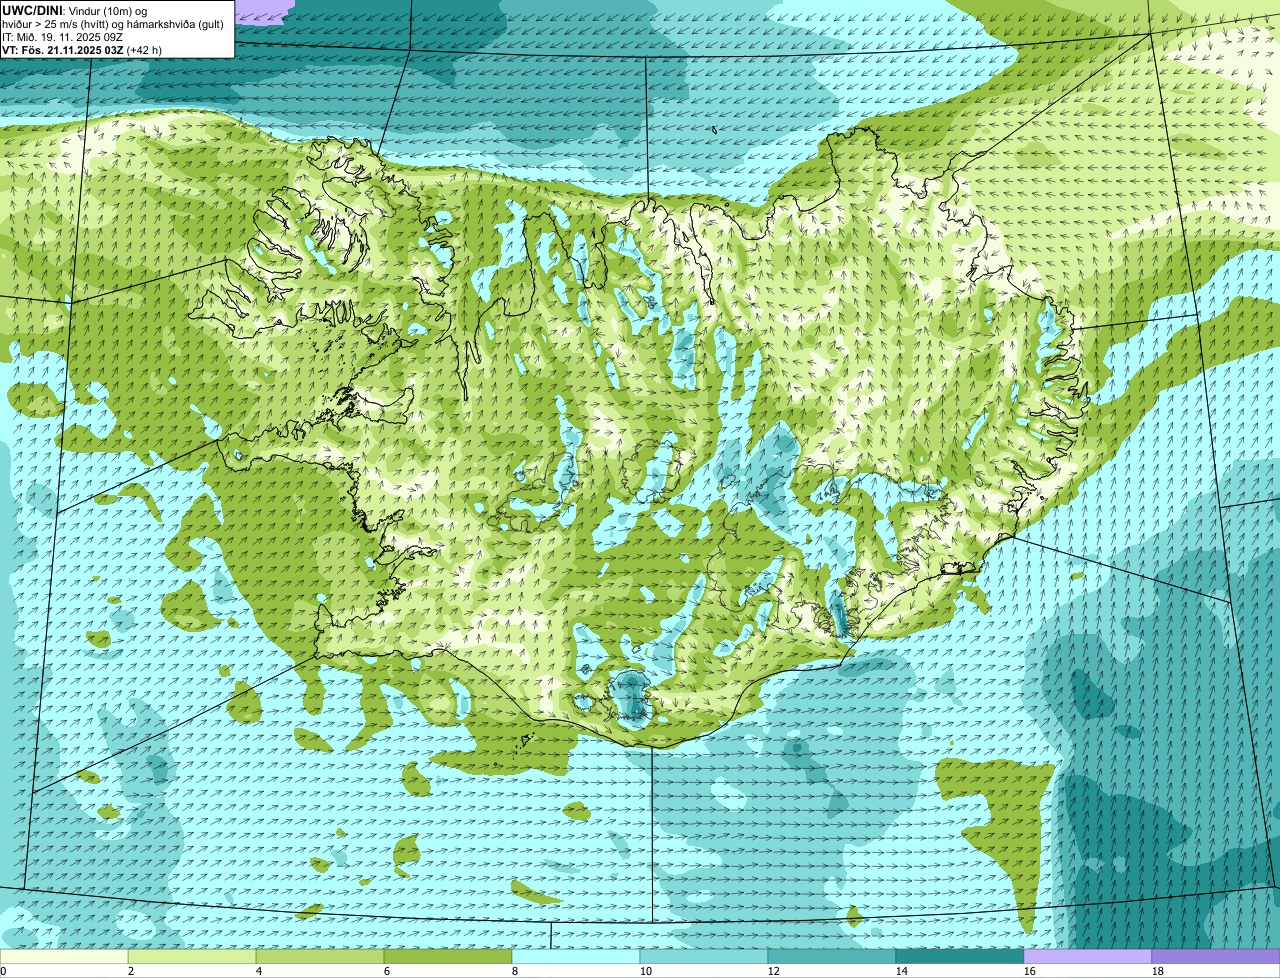Viewport: 1280px width, 978px height.
Task: Click the lavender 16–18 m/s legend swatch
Action: (1088, 957)
